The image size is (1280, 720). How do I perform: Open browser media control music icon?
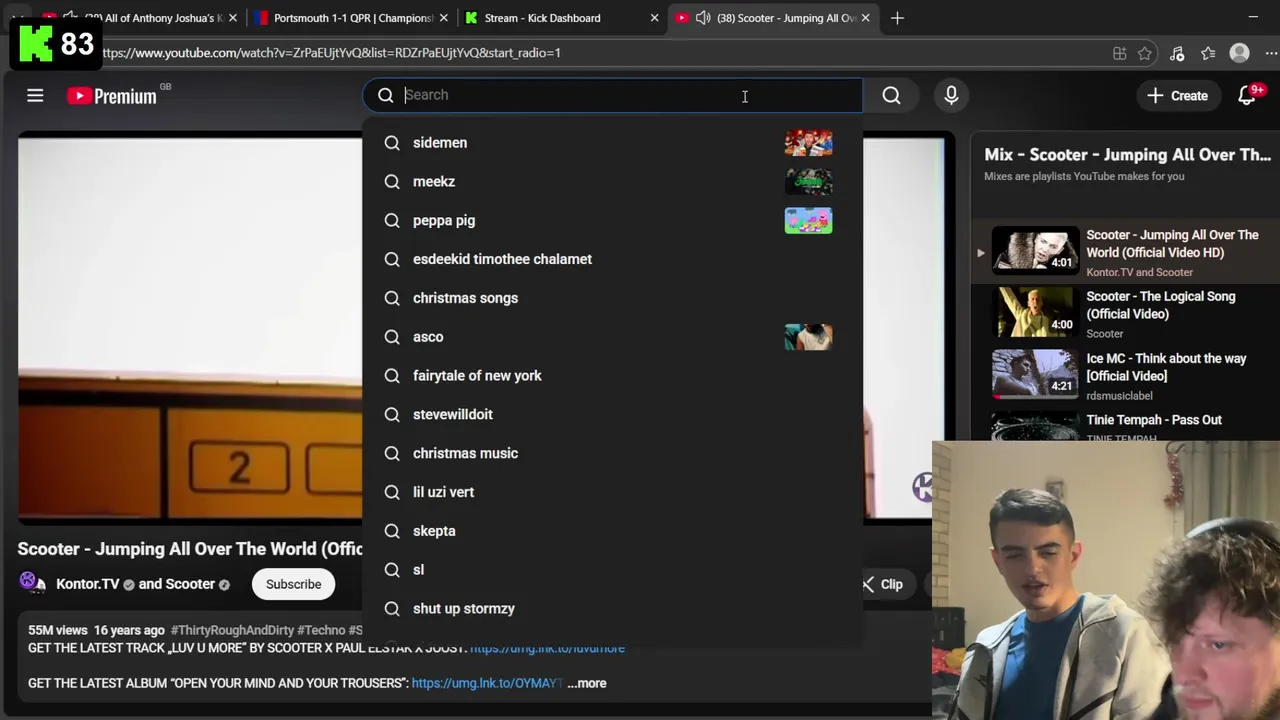point(1177,53)
